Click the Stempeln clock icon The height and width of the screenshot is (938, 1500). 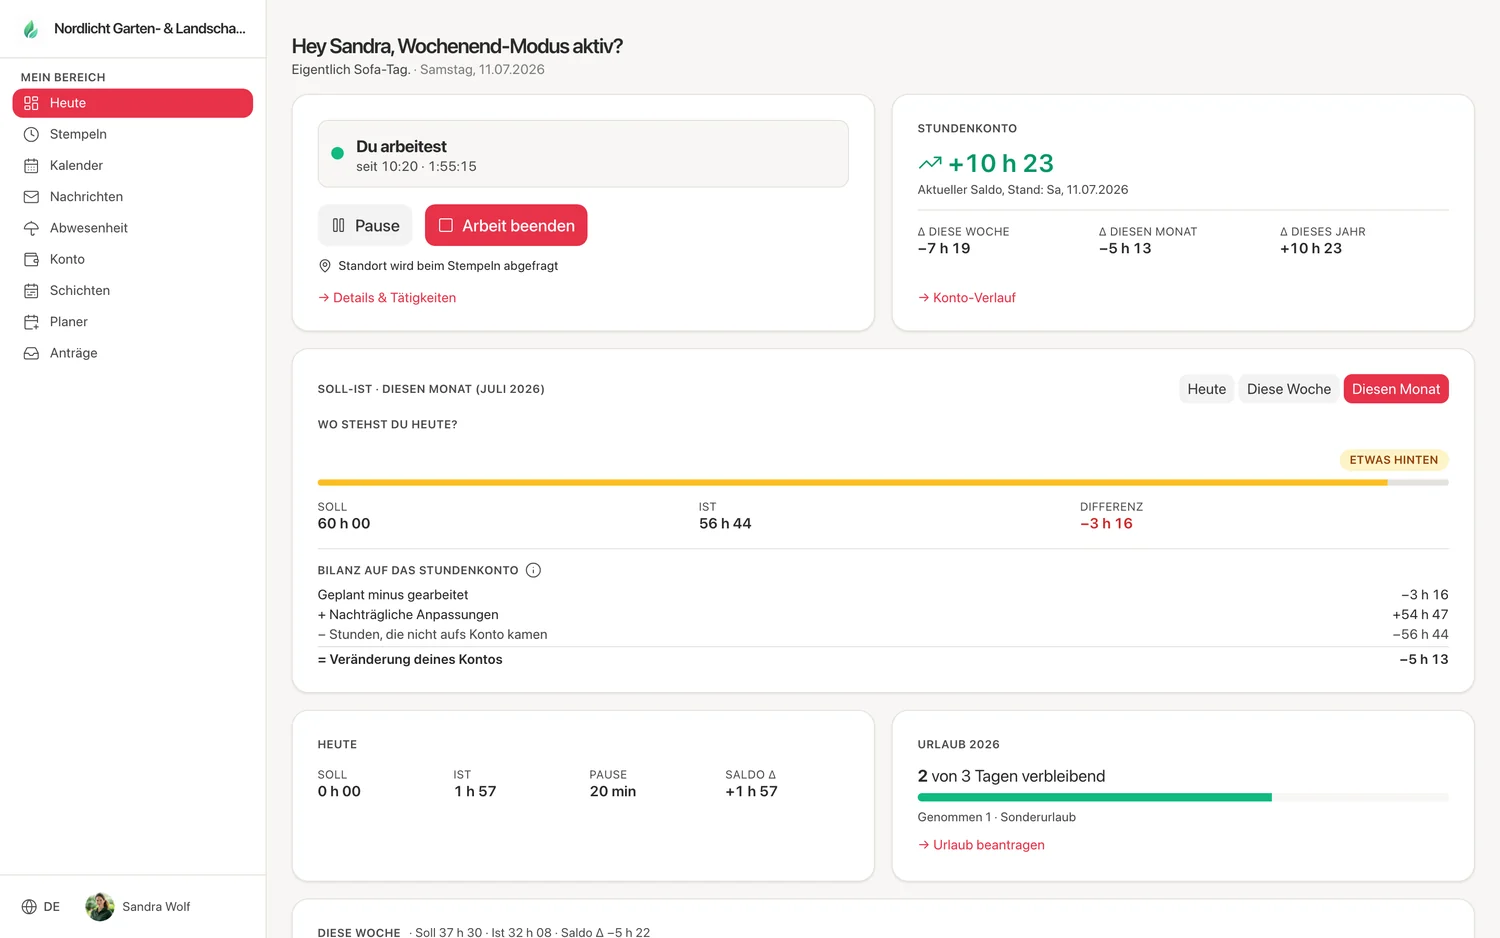[31, 134]
